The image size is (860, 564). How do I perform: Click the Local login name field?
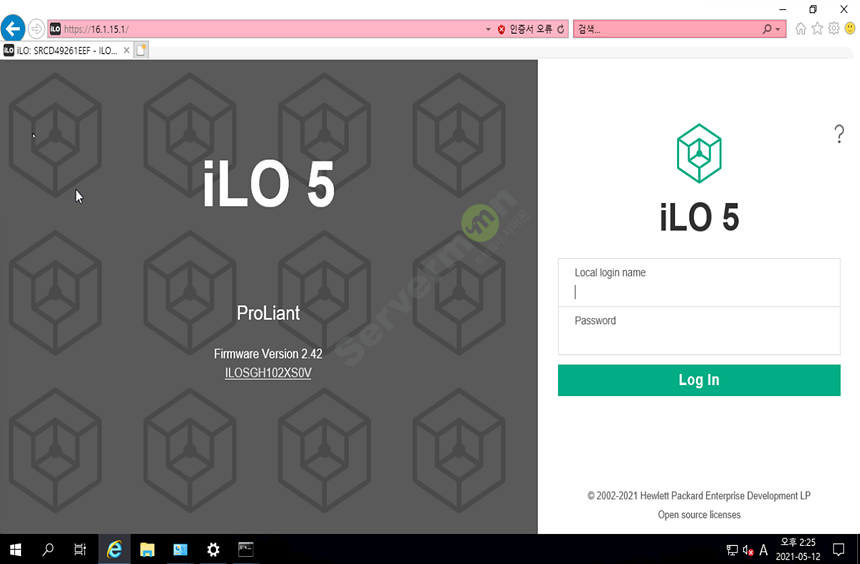(699, 283)
